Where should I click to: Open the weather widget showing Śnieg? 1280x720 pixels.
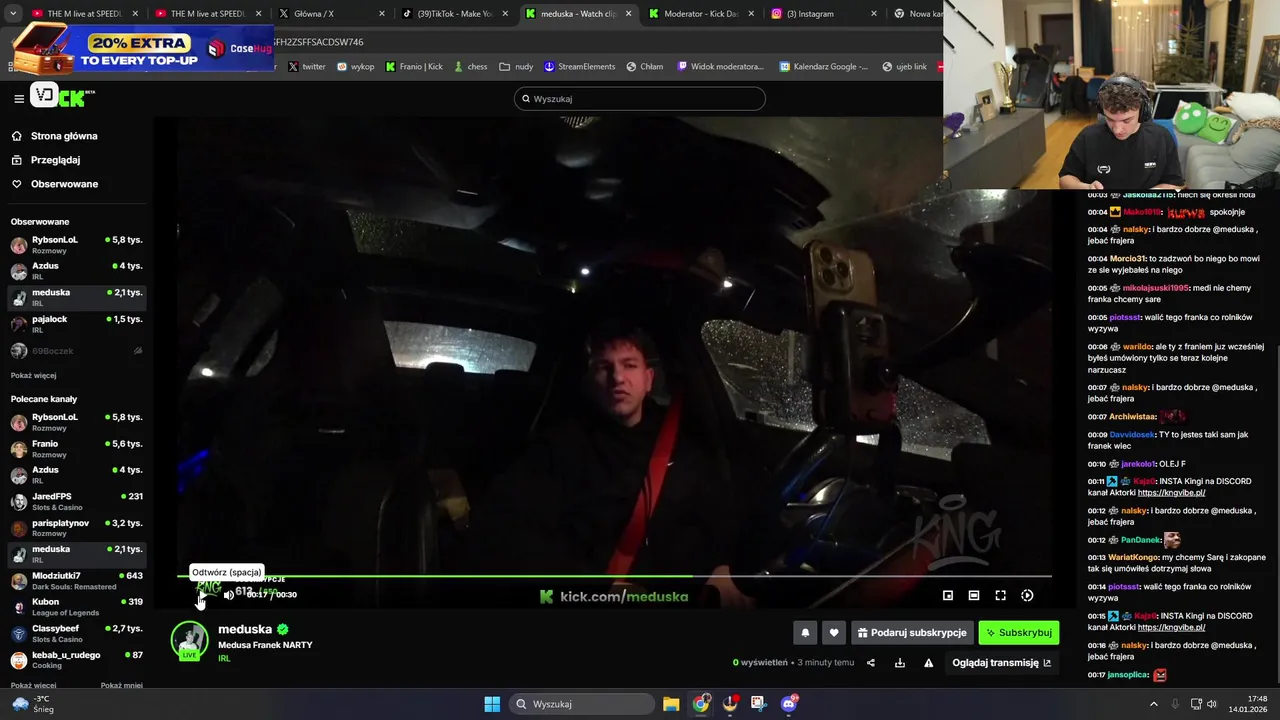(33, 704)
